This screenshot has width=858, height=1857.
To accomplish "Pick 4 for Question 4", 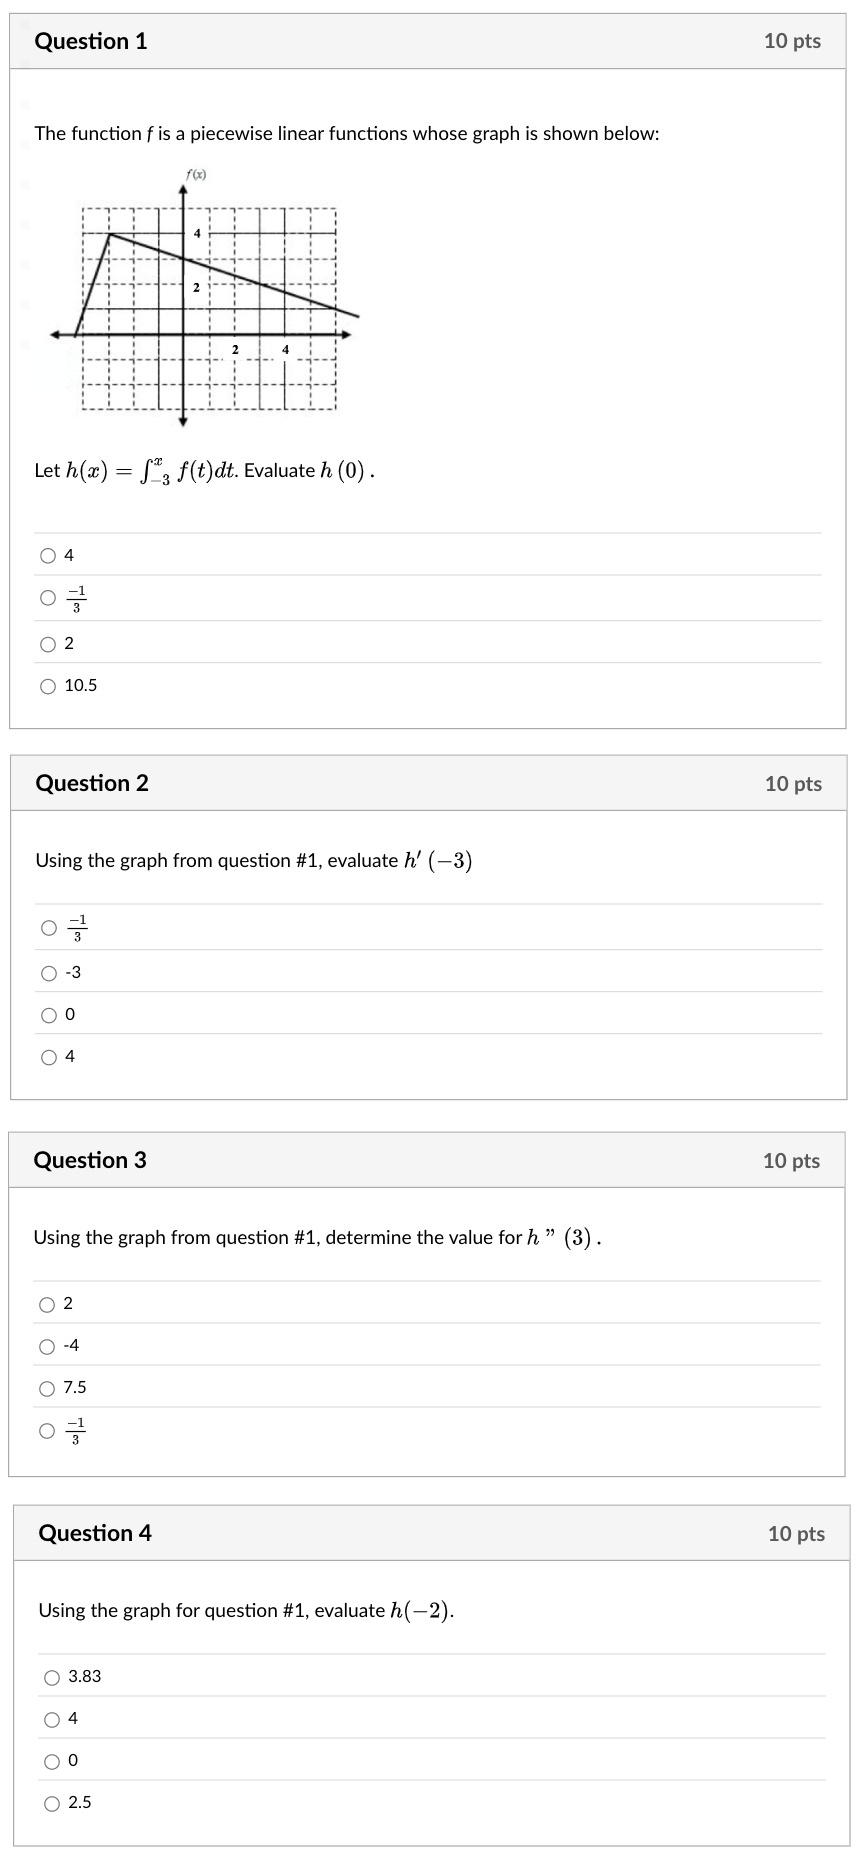I will pos(51,1719).
